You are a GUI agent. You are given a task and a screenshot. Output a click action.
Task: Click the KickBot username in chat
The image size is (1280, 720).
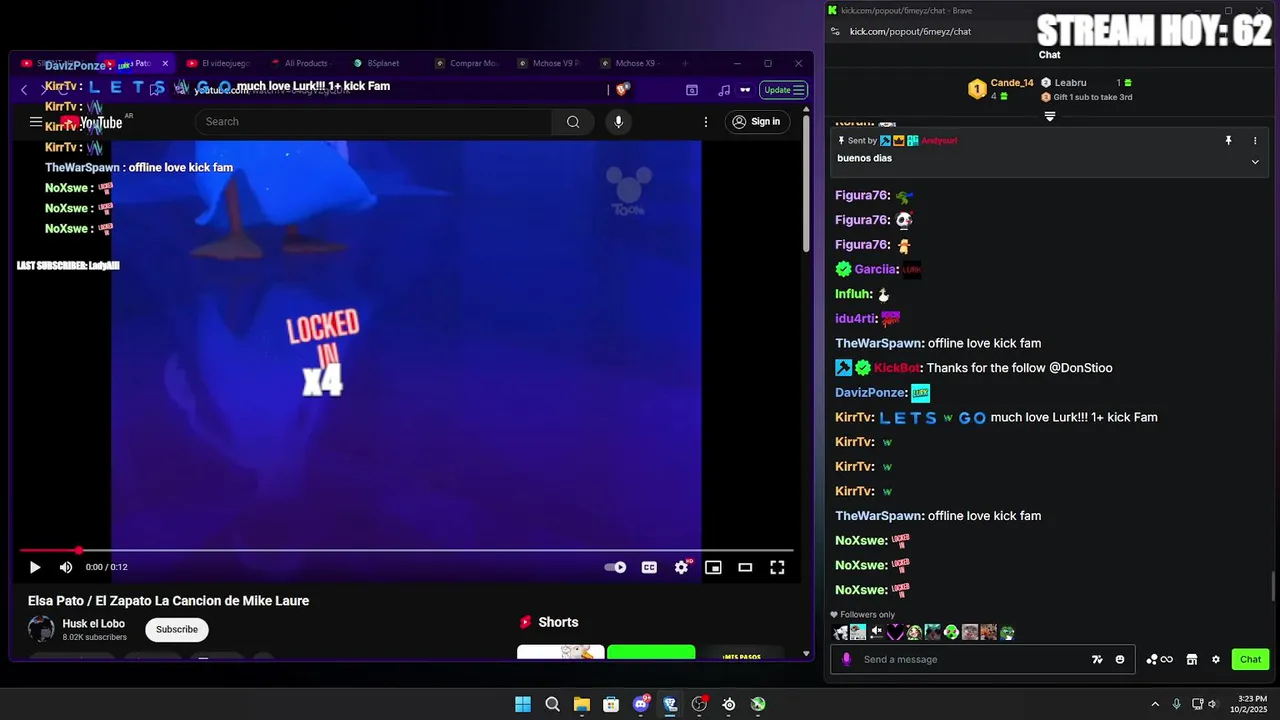[x=897, y=368]
